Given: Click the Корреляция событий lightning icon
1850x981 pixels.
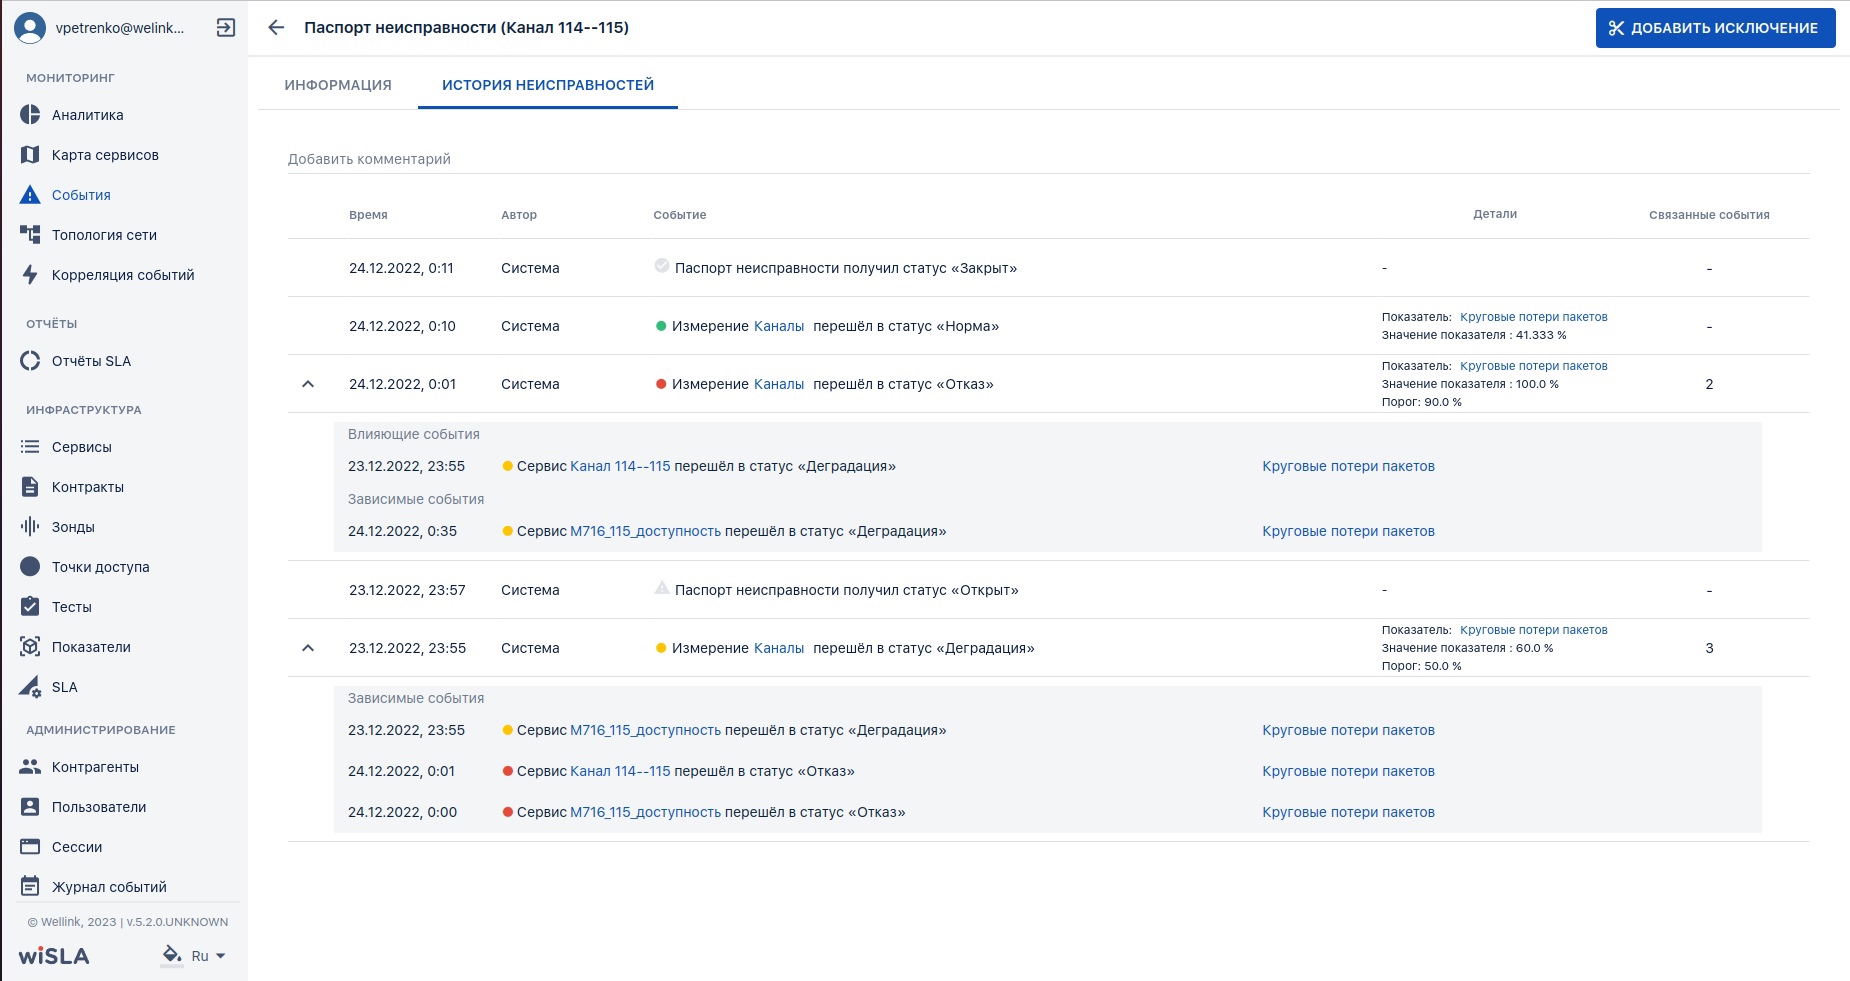Looking at the screenshot, I should [x=30, y=275].
